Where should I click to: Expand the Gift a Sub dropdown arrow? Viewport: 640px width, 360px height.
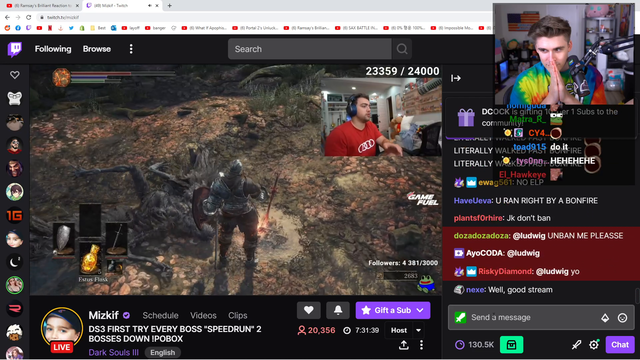click(x=420, y=310)
